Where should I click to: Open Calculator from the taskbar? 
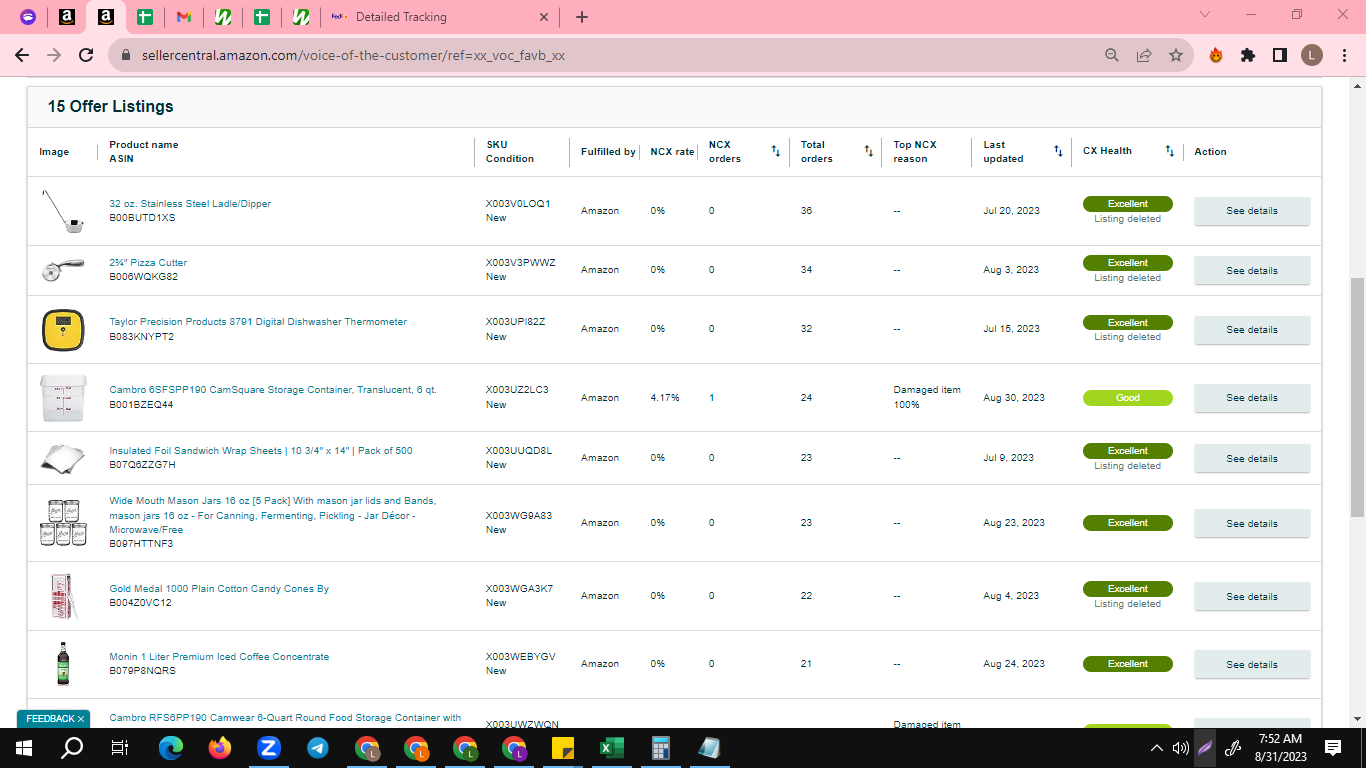[660, 747]
